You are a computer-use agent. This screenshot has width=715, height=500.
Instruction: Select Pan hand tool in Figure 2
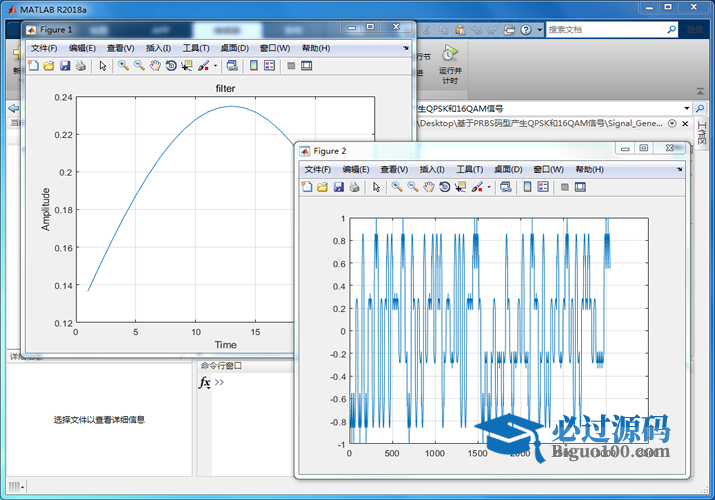click(429, 187)
